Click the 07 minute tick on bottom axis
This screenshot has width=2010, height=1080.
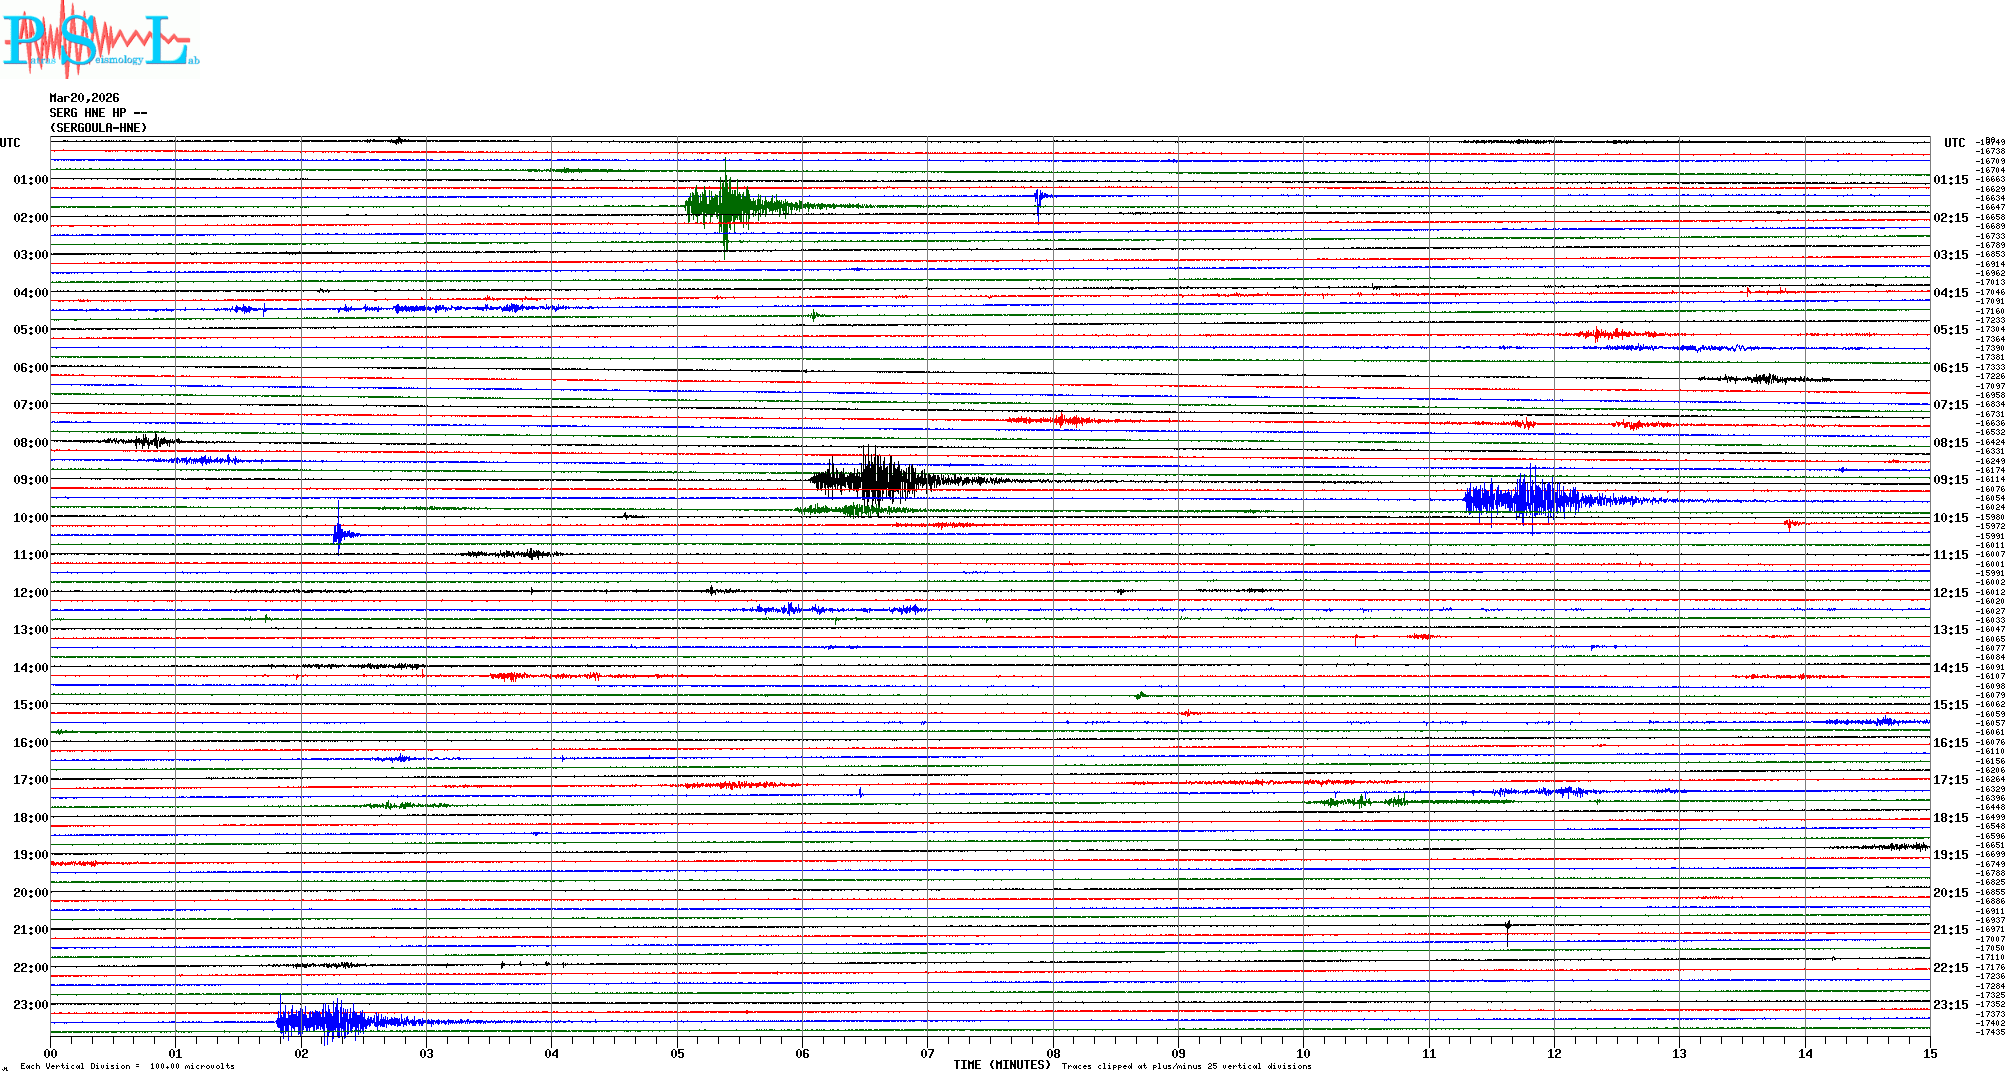928,1053
